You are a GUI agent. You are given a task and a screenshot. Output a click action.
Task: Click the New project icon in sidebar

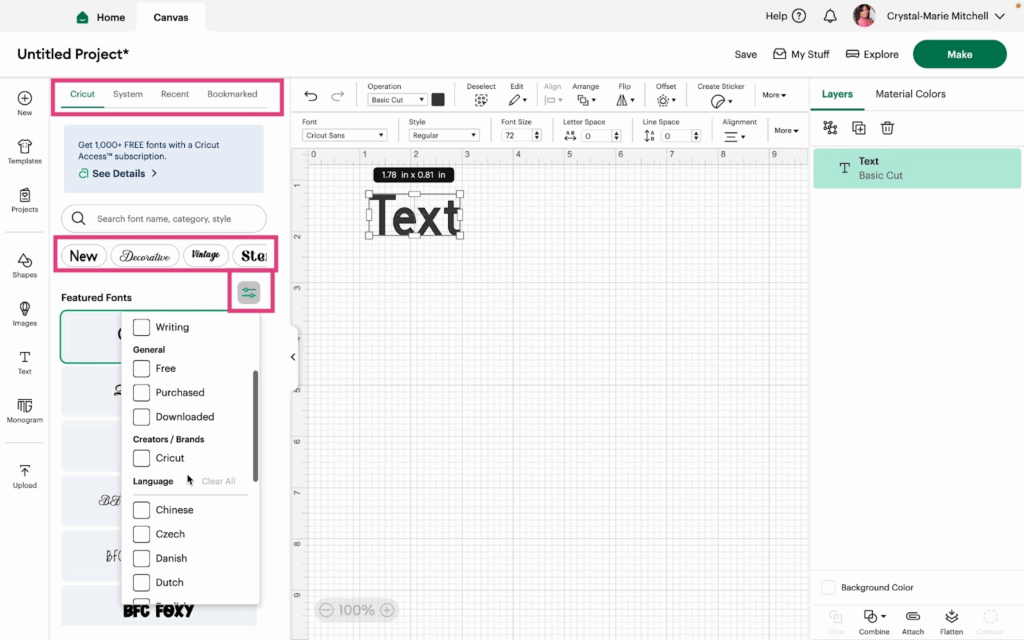point(25,99)
